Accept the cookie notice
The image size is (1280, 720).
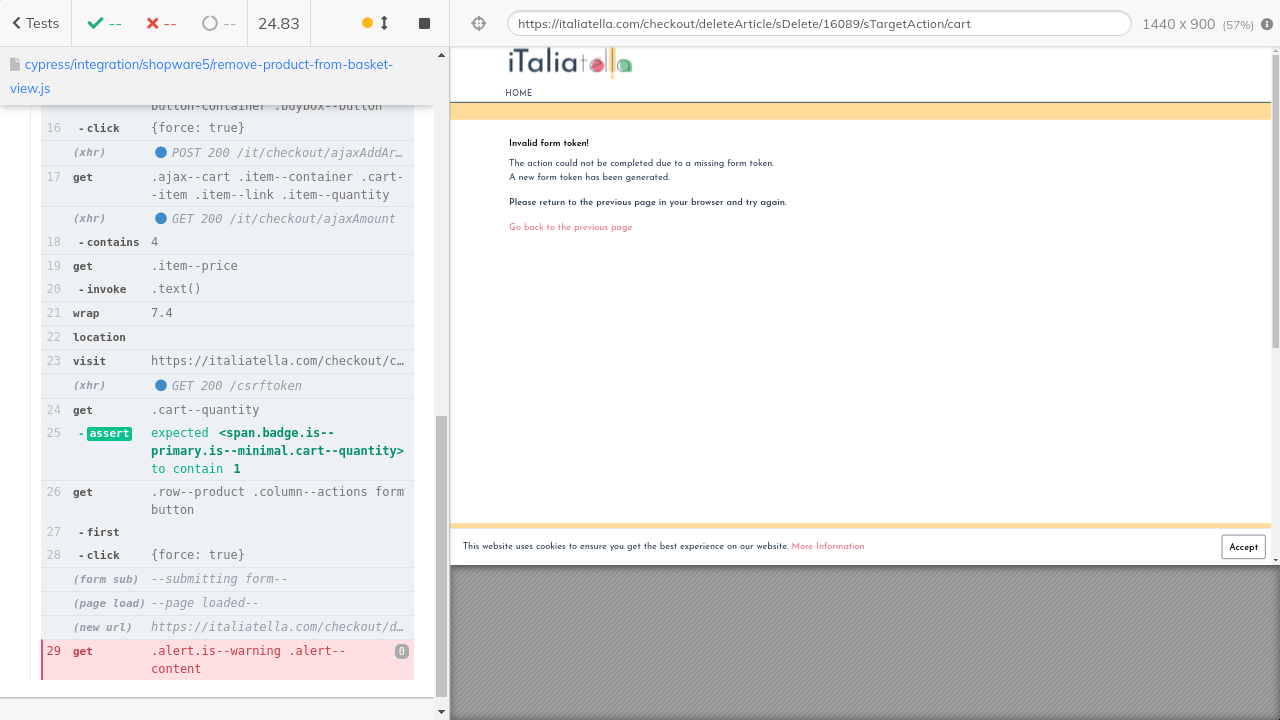[1243, 547]
